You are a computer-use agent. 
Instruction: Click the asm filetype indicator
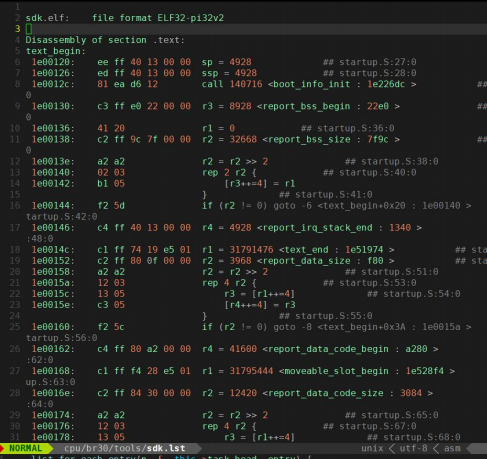452,448
